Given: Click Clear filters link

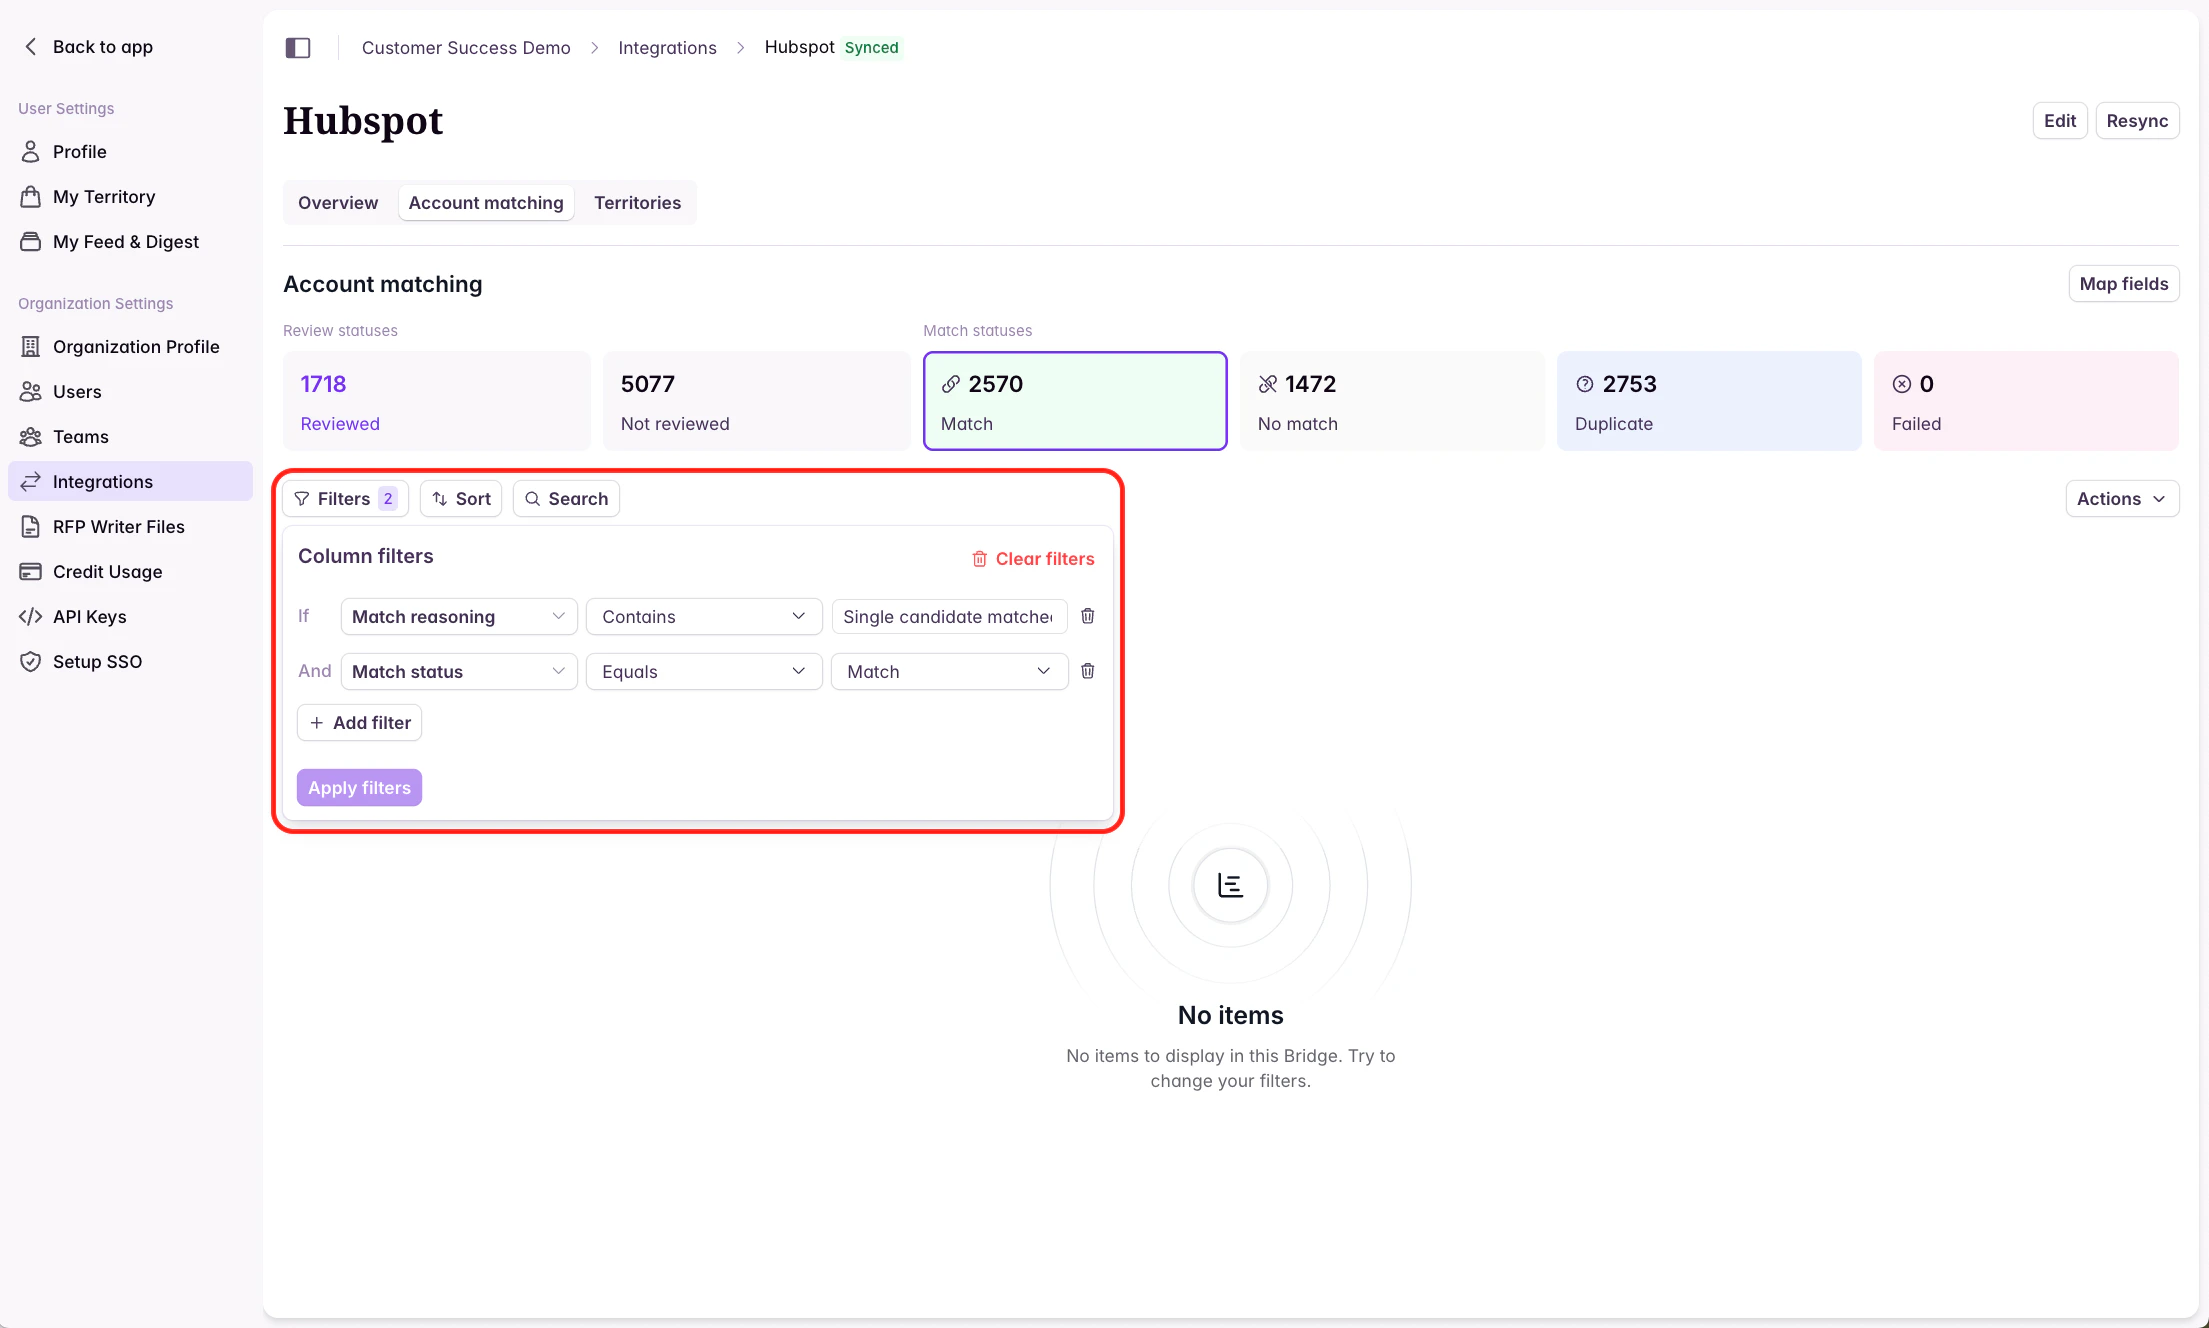Looking at the screenshot, I should [1033, 559].
